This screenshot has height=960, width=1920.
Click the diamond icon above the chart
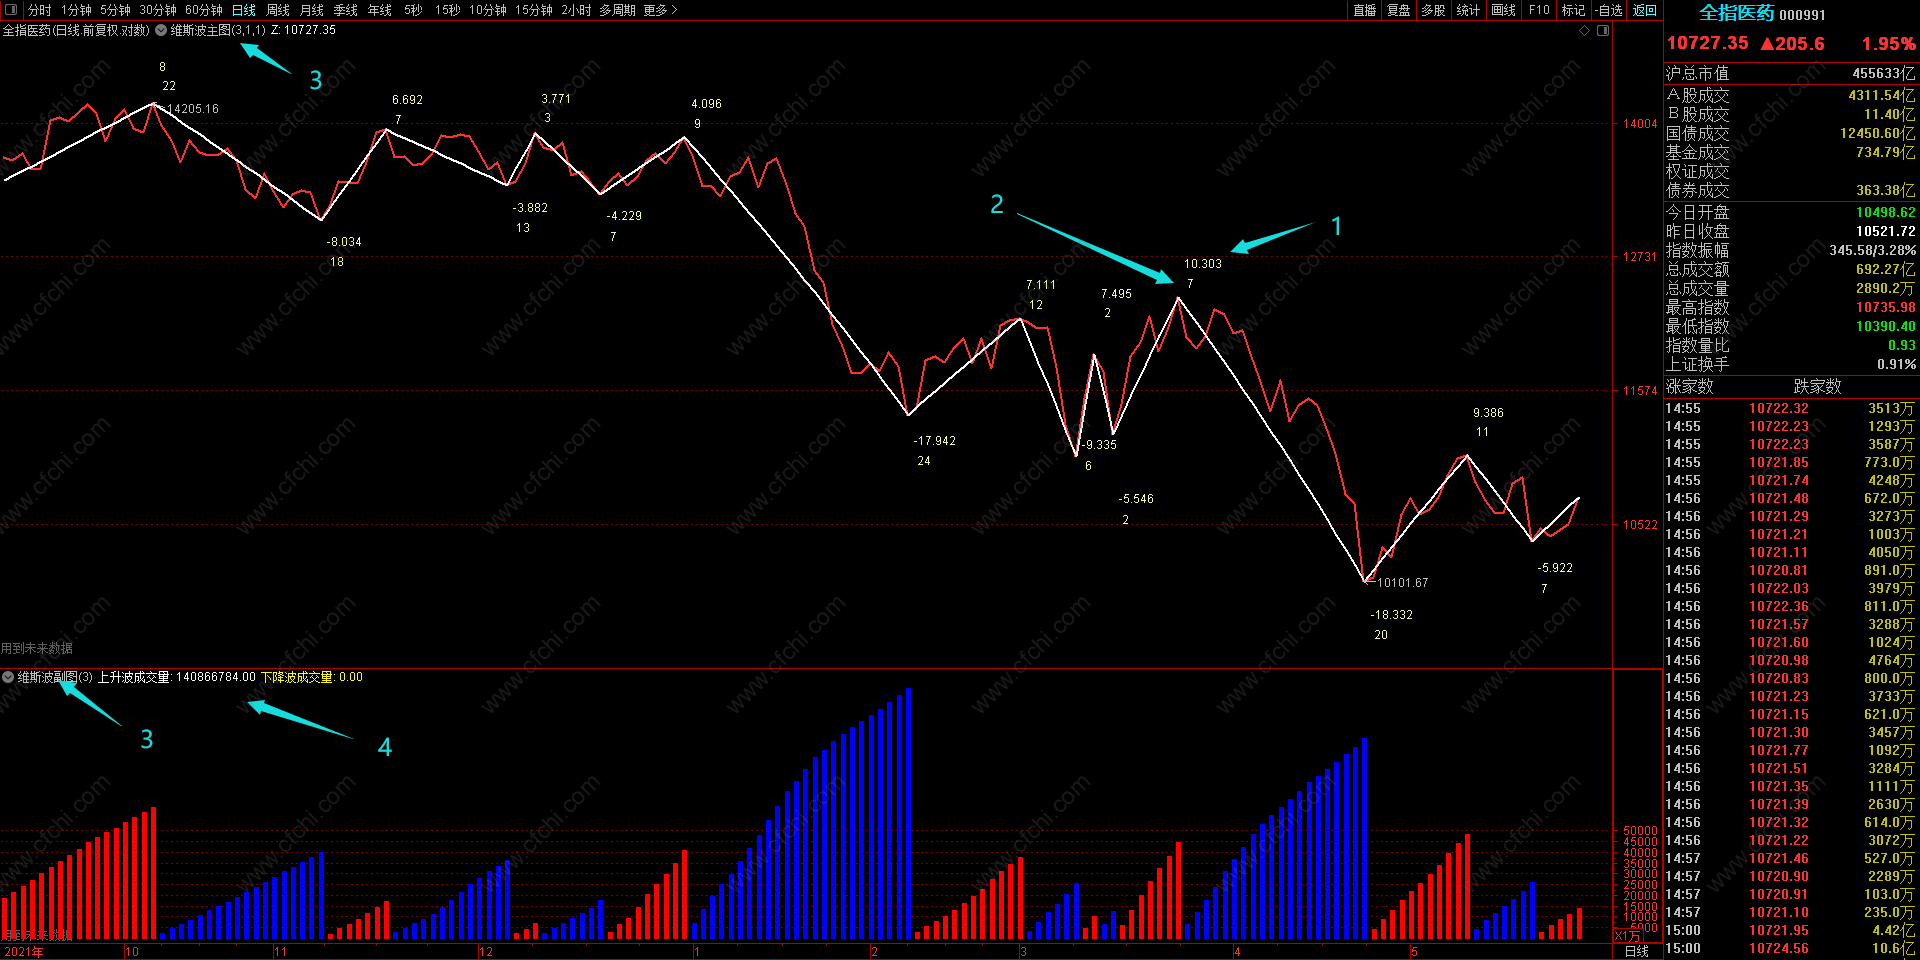point(1584,31)
